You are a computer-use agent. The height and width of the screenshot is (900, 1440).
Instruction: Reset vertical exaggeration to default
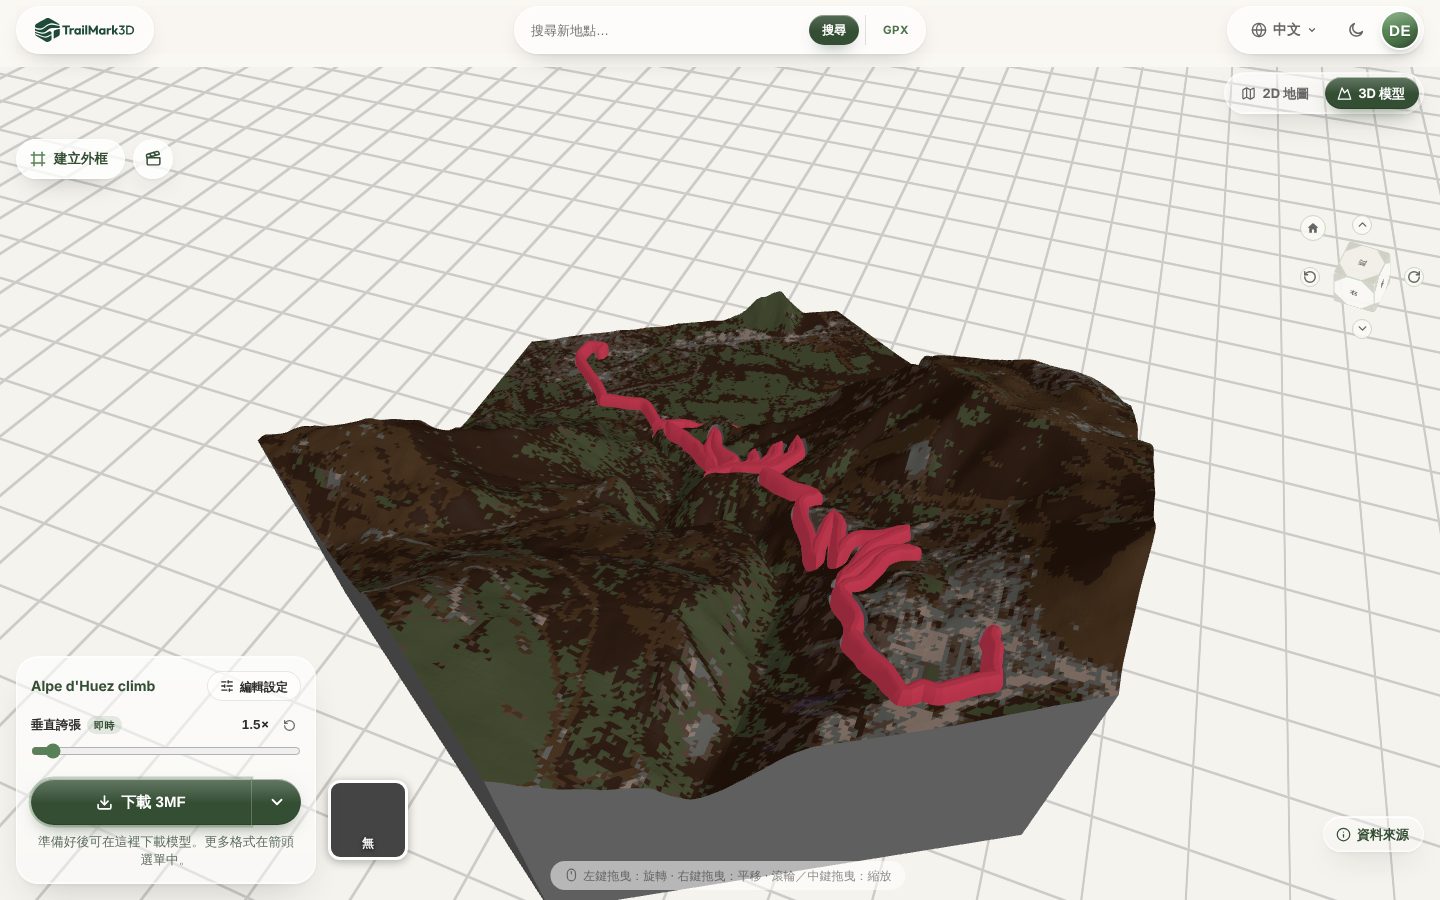click(x=289, y=725)
